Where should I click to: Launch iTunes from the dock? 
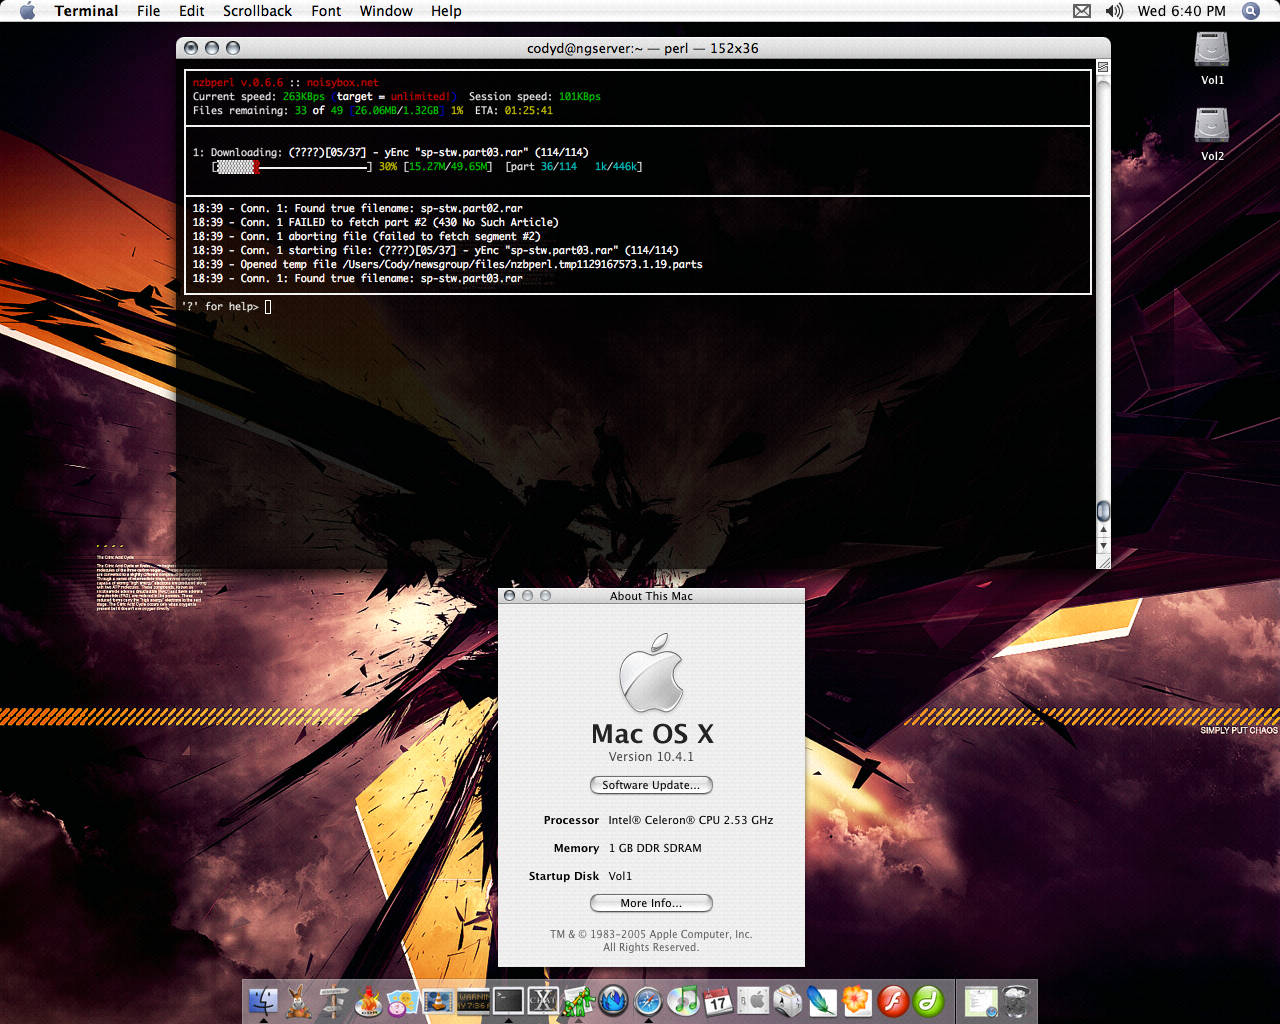coord(683,1001)
